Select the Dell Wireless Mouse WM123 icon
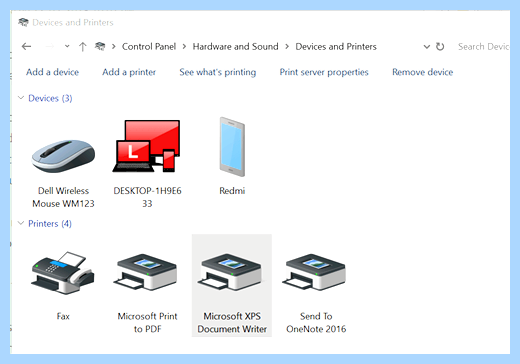 [63, 156]
